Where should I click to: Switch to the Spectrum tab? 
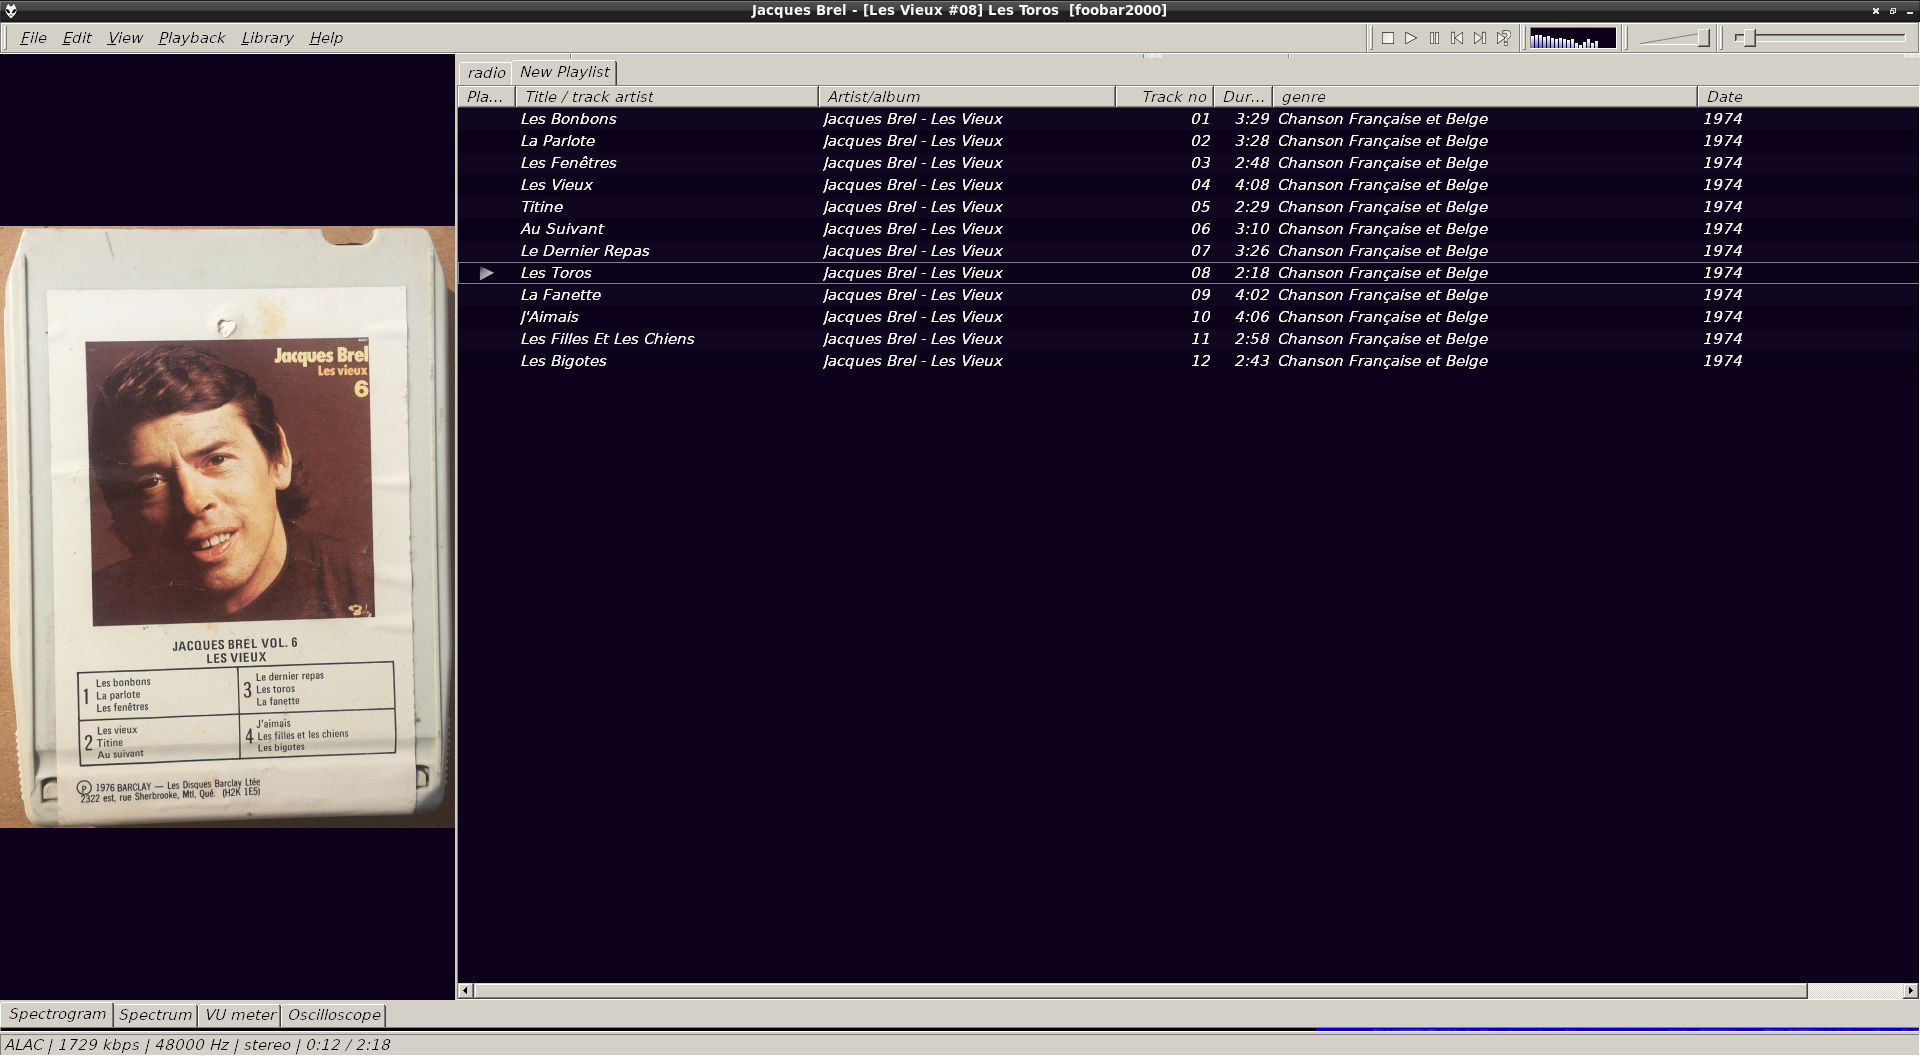tap(155, 1015)
